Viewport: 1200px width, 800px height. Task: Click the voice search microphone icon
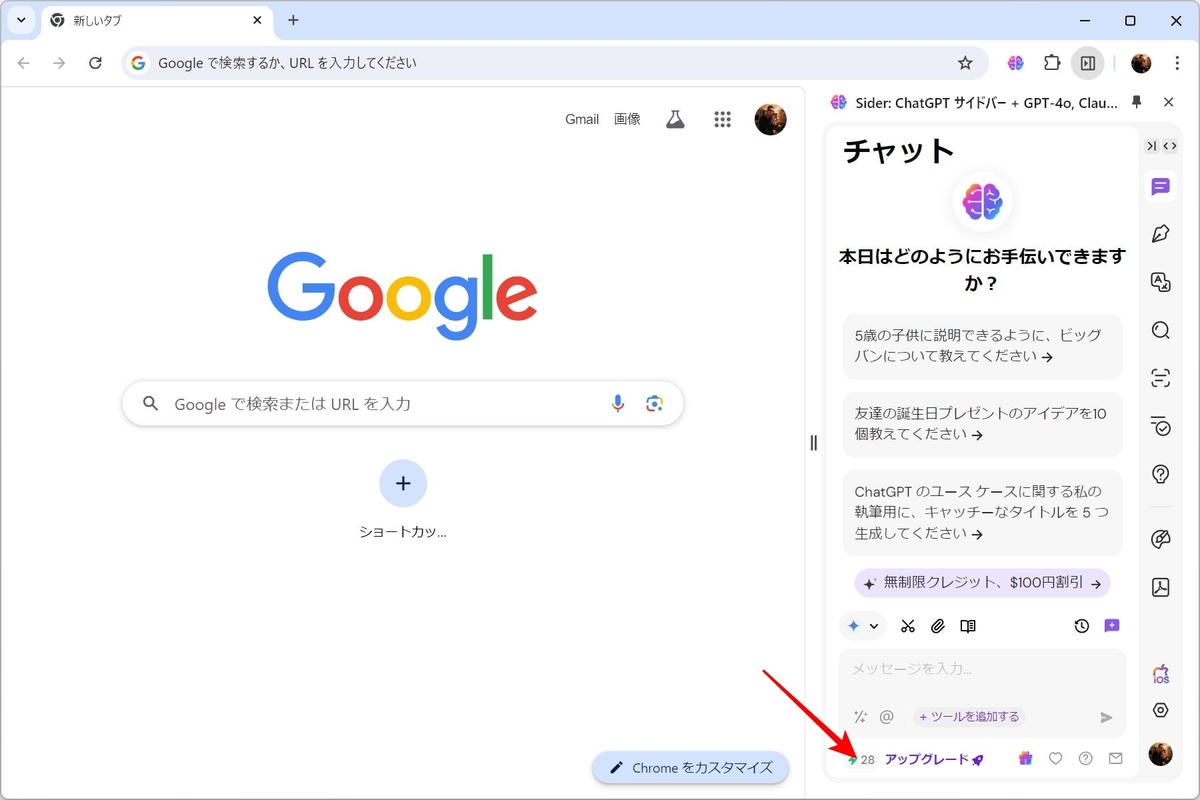coord(618,404)
